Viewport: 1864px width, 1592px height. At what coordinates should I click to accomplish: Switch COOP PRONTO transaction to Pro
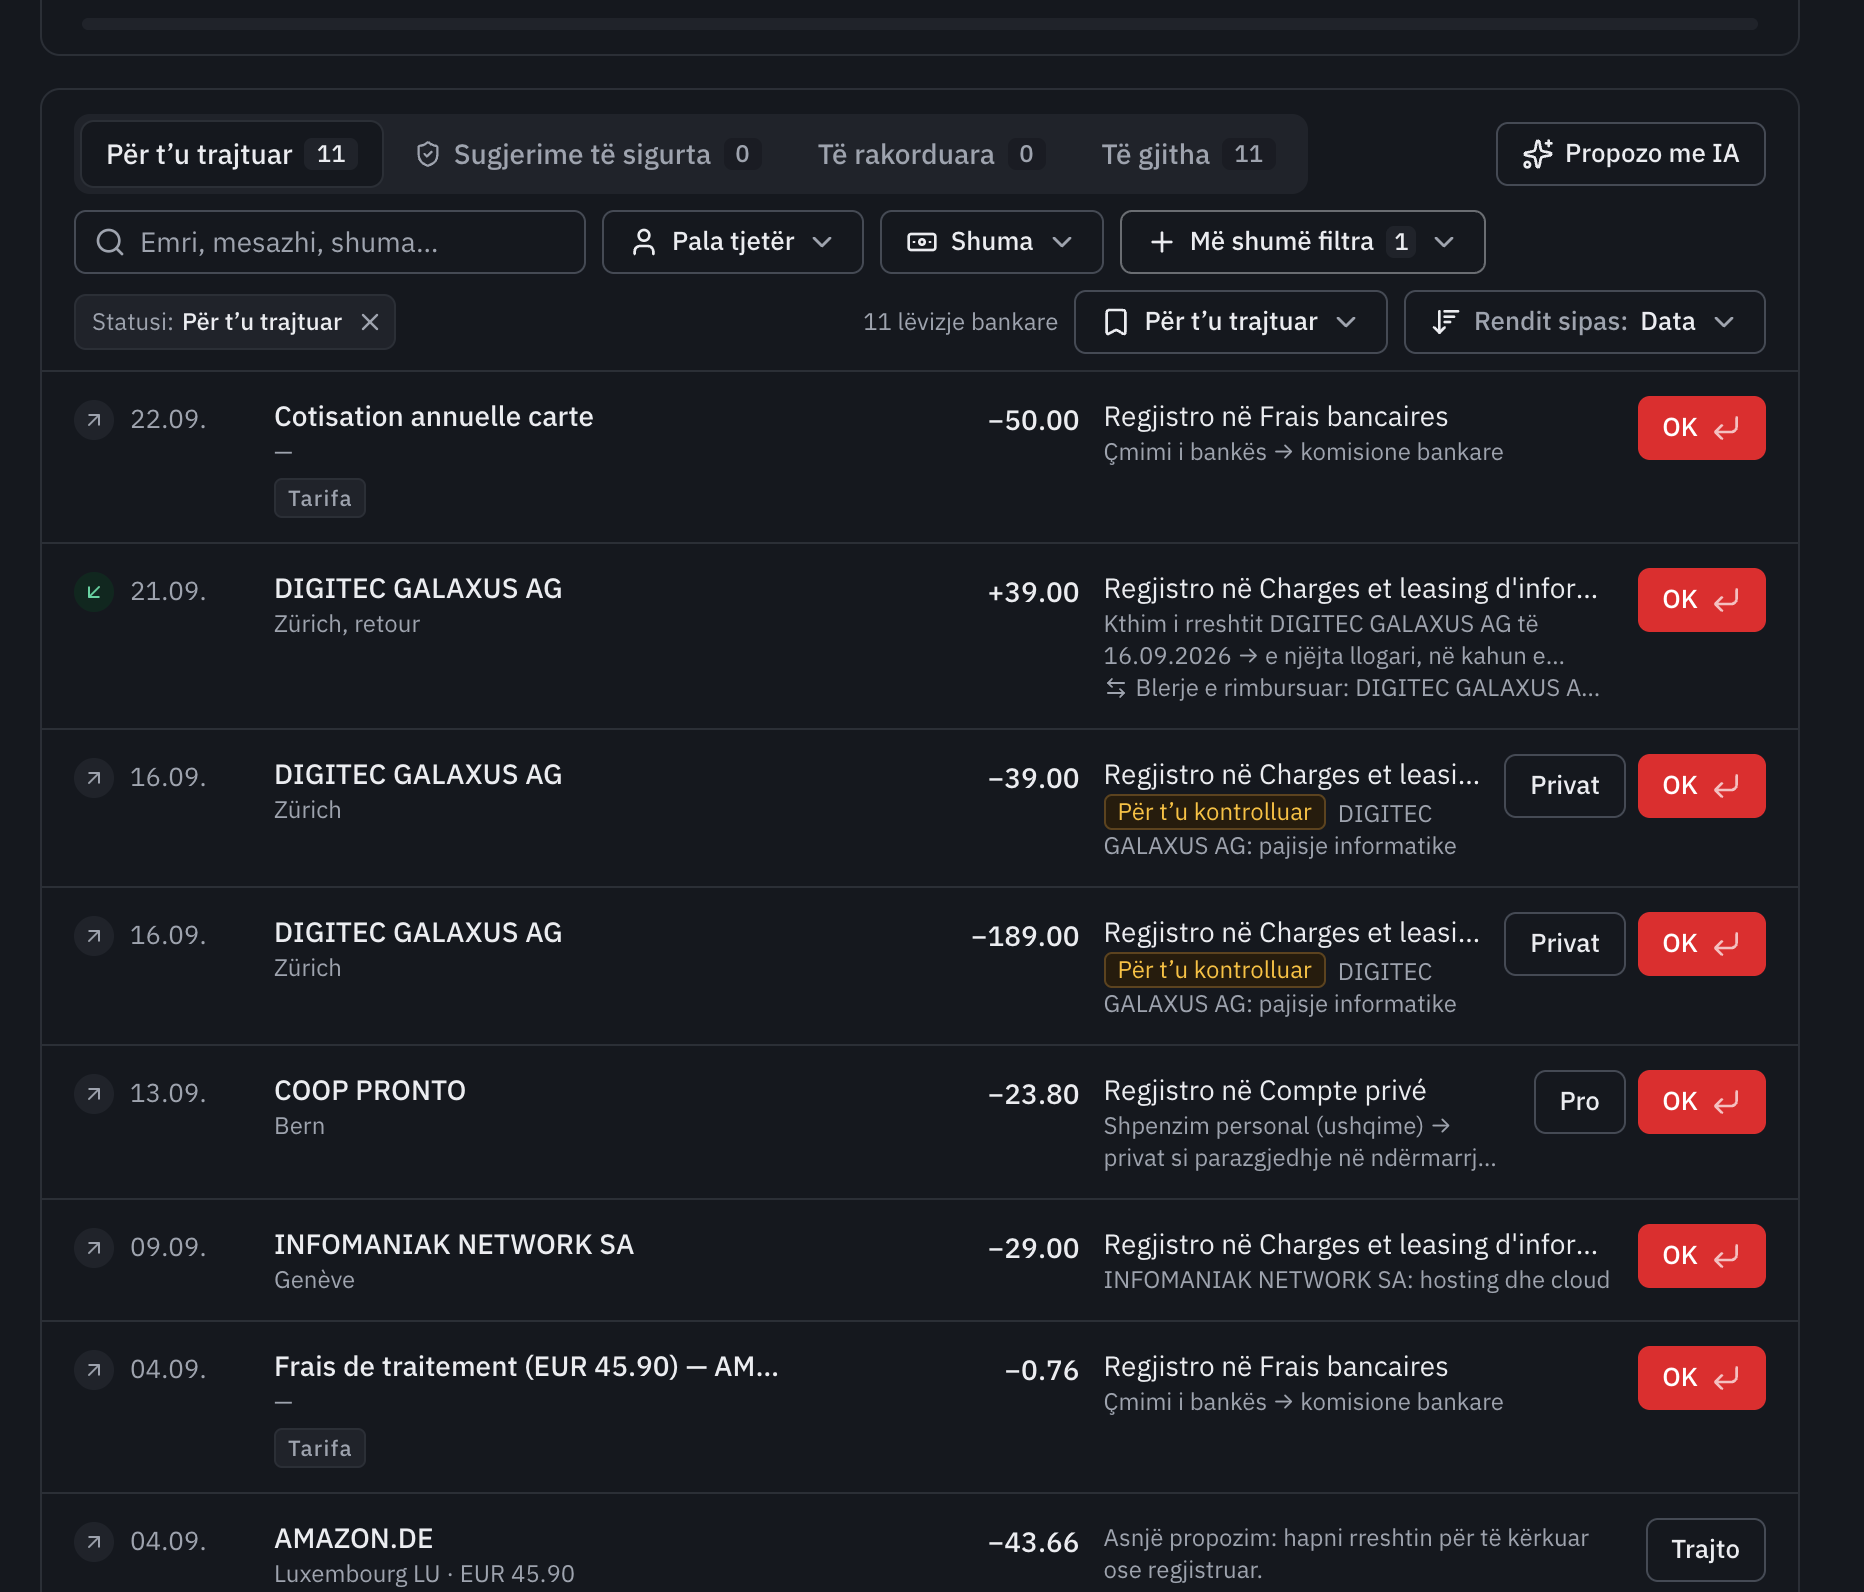[x=1579, y=1102]
